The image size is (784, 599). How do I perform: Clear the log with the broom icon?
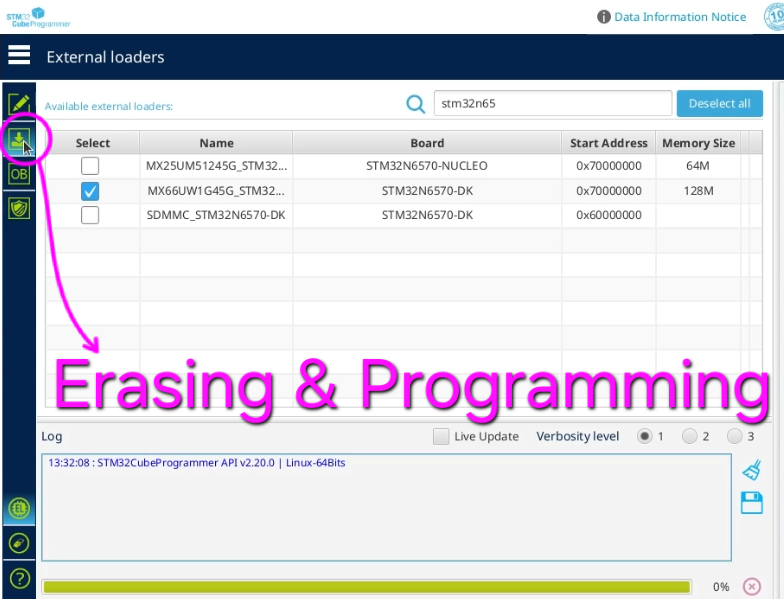751,470
